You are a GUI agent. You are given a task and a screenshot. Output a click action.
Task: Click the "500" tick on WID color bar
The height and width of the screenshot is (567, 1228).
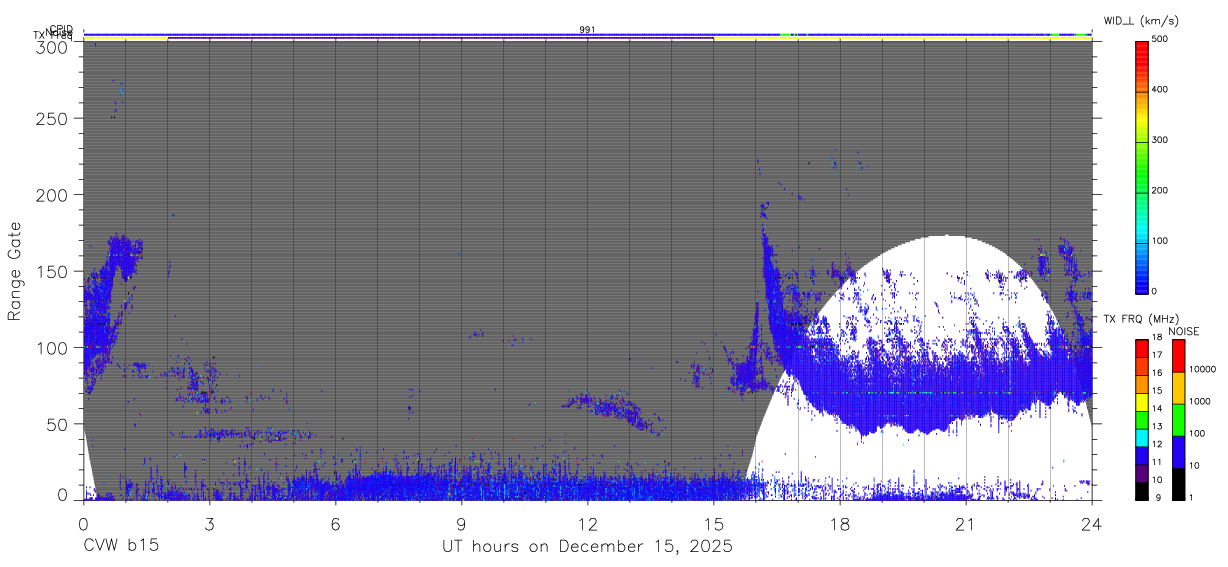(1160, 39)
